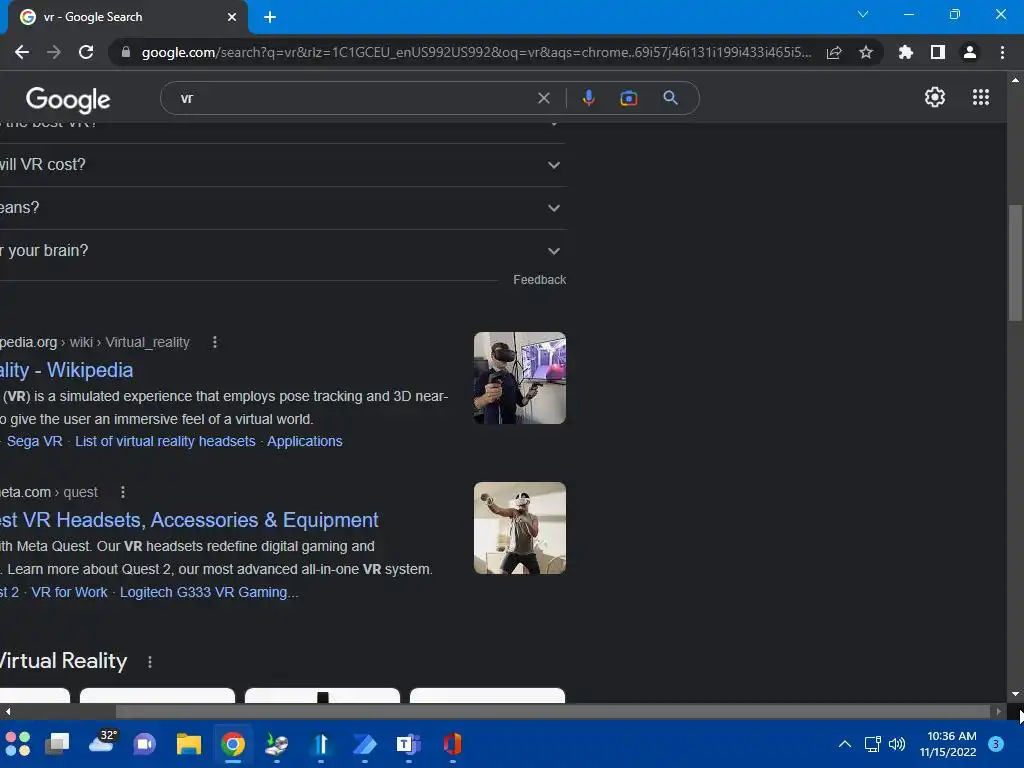This screenshot has width=1024, height=768.
Task: Open Task View in taskbar
Action: [x=57, y=744]
